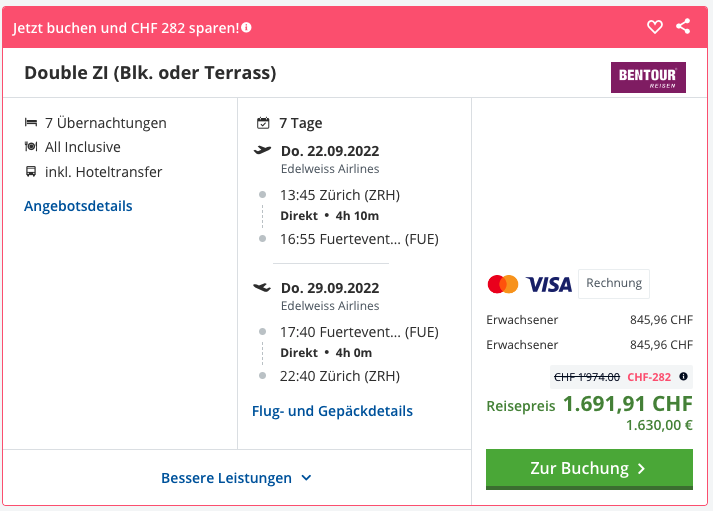Click the outbound flight airplane icon
The height and width of the screenshot is (511, 713).
click(x=263, y=150)
